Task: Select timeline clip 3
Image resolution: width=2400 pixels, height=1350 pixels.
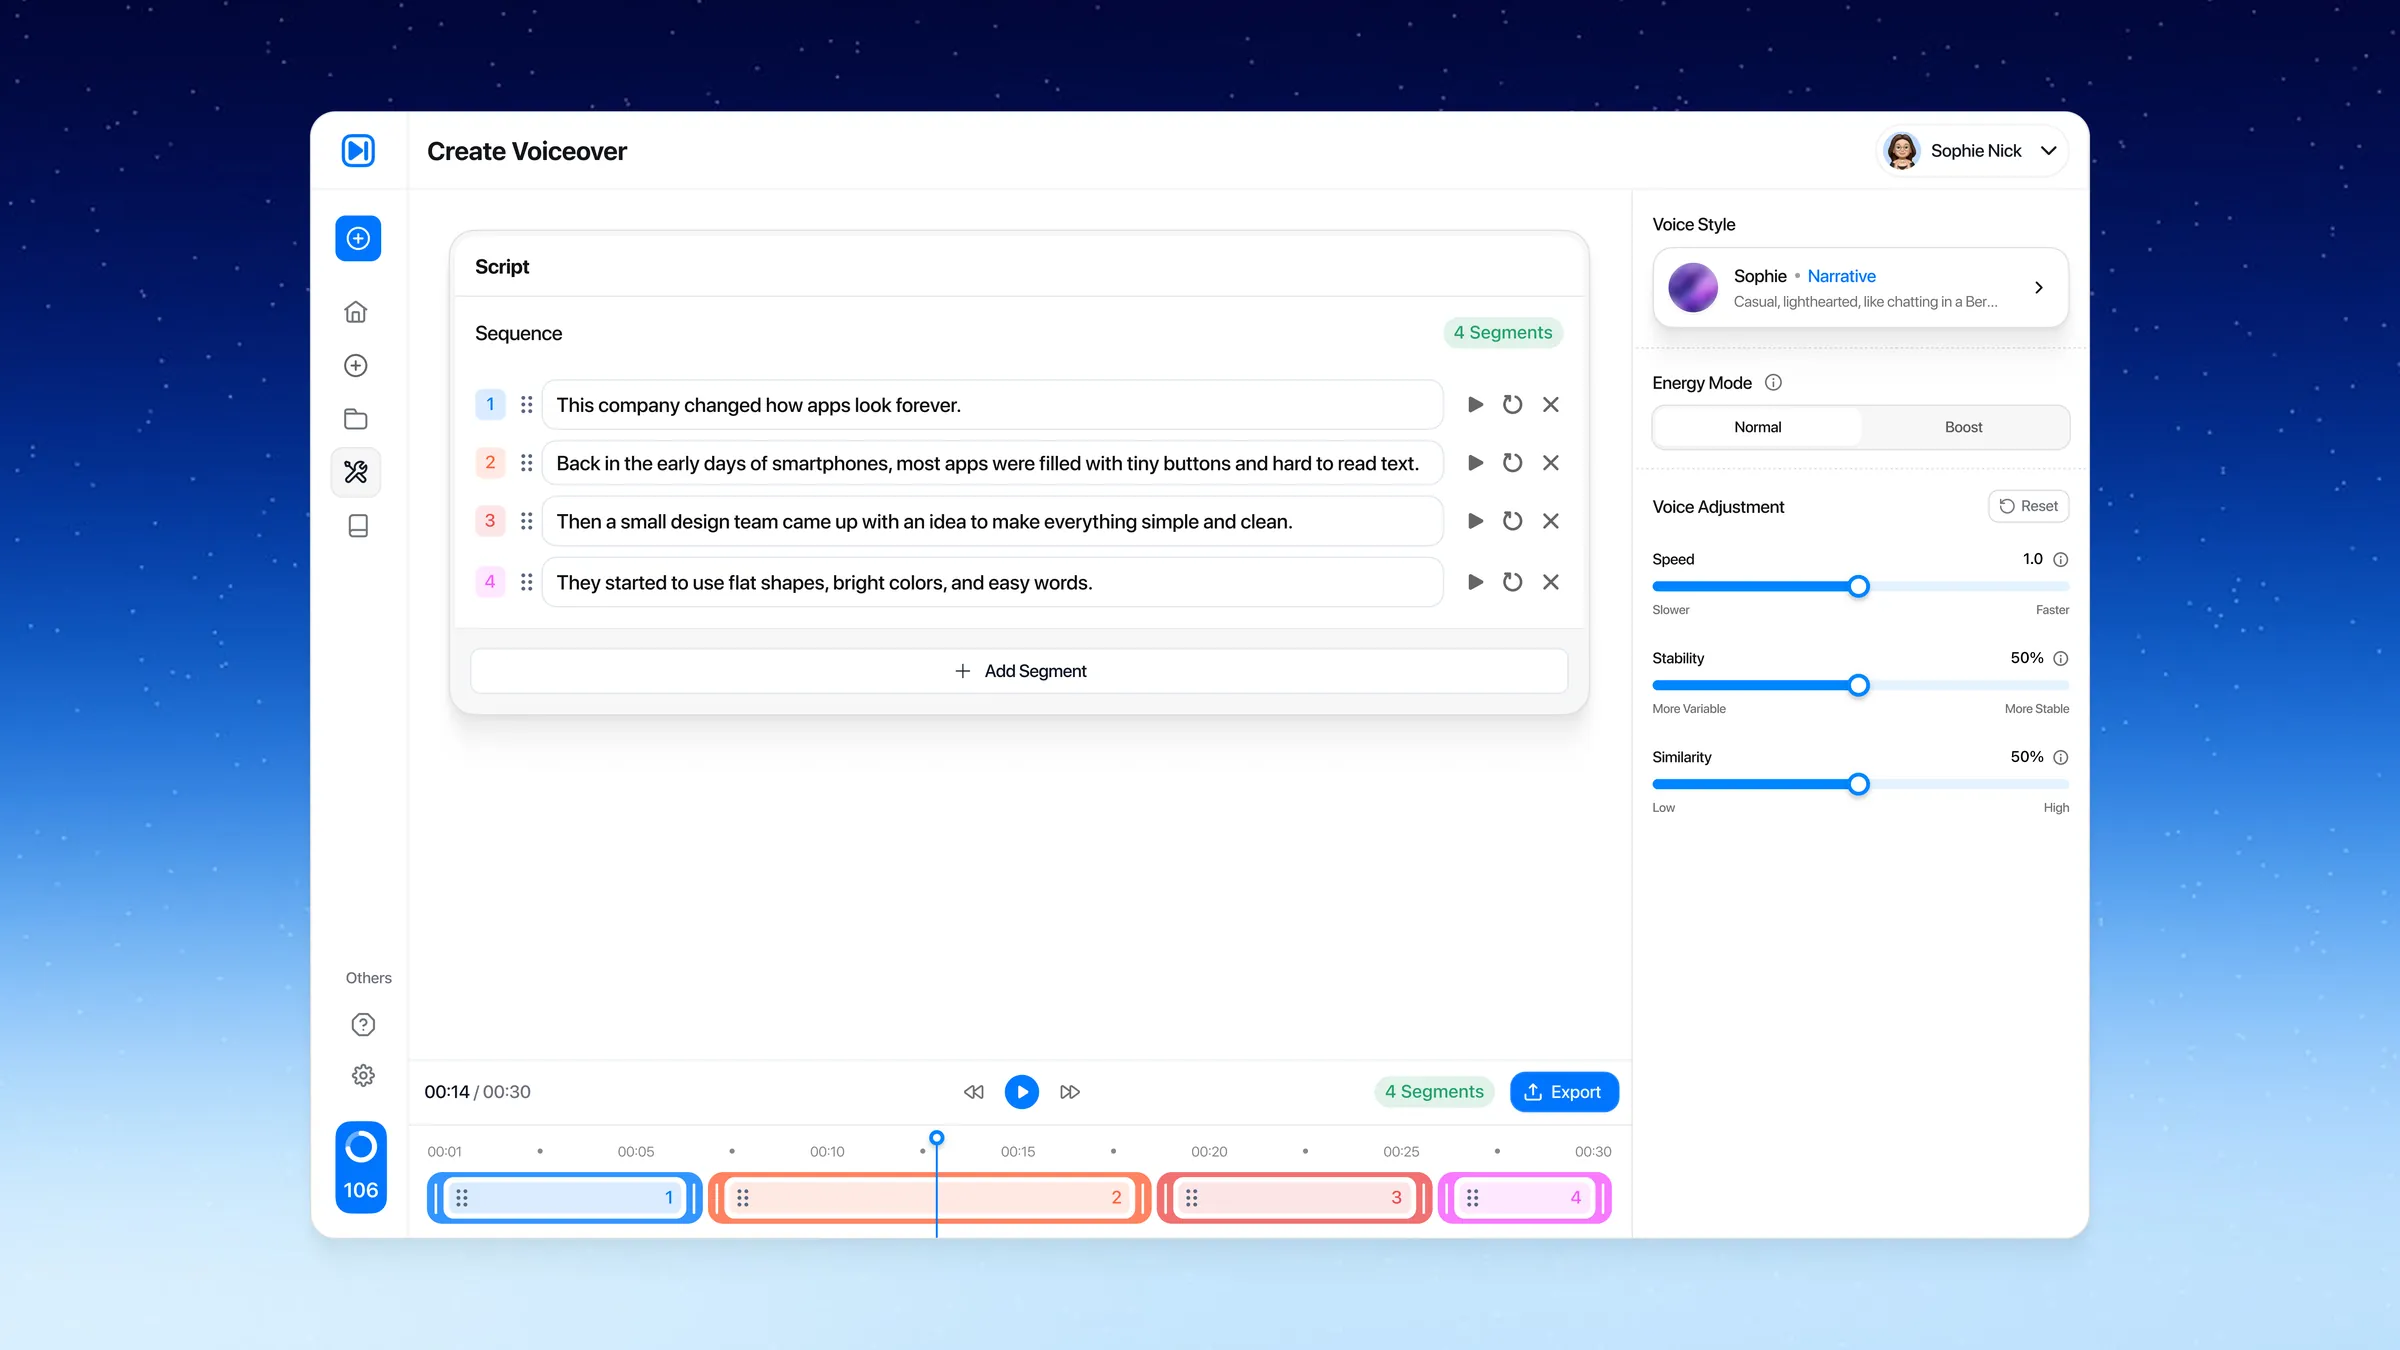Action: click(1294, 1198)
